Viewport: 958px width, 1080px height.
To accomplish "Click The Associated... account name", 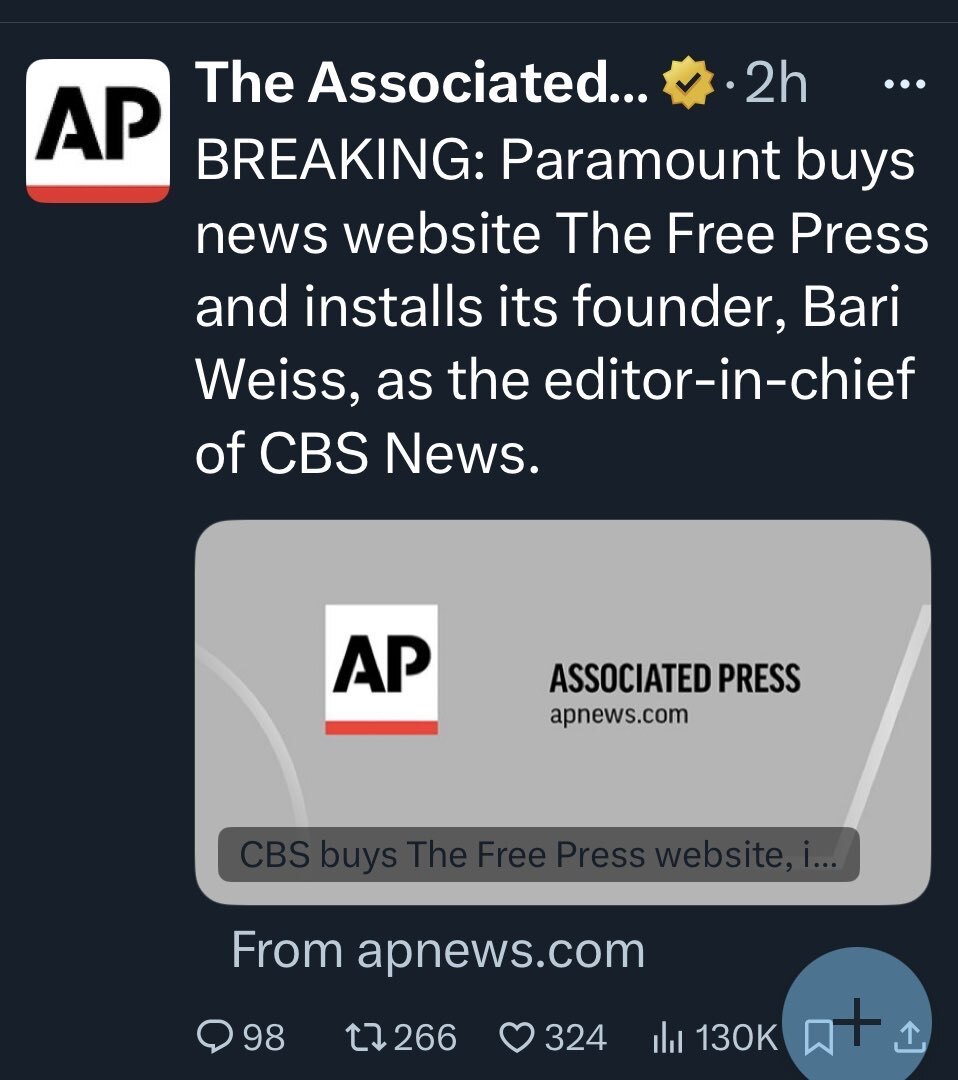I will (421, 83).
